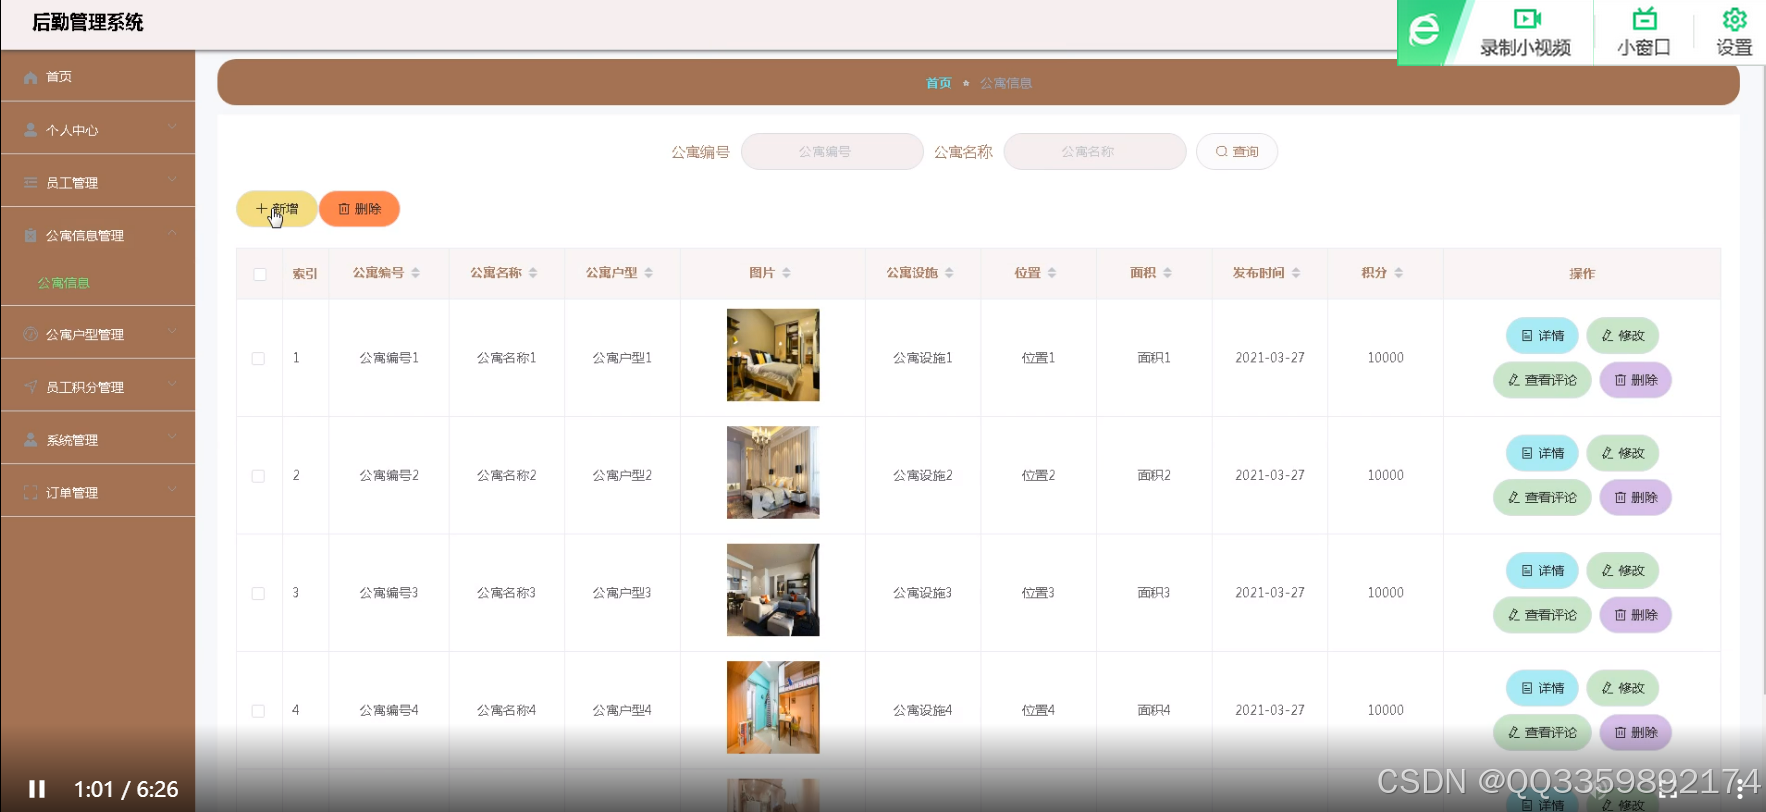Sort the table by the 积分 column

coord(1398,273)
